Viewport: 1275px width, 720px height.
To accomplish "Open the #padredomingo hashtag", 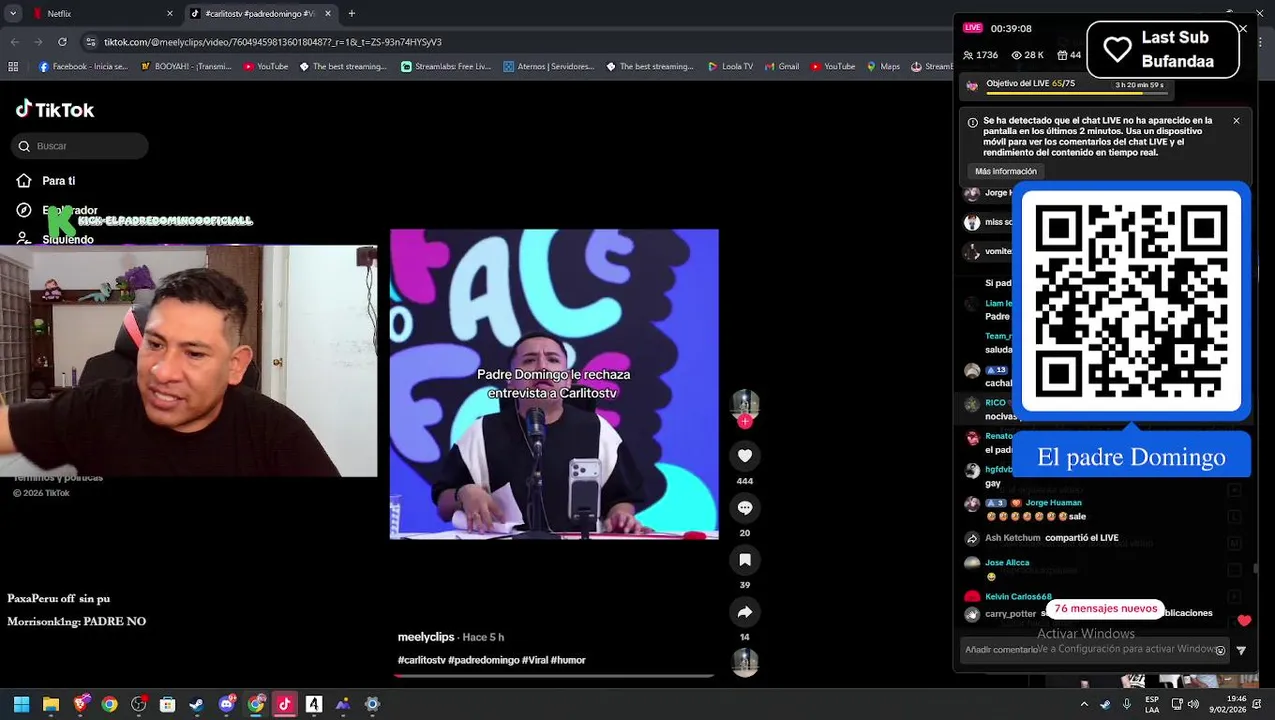I will pyautogui.click(x=484, y=660).
